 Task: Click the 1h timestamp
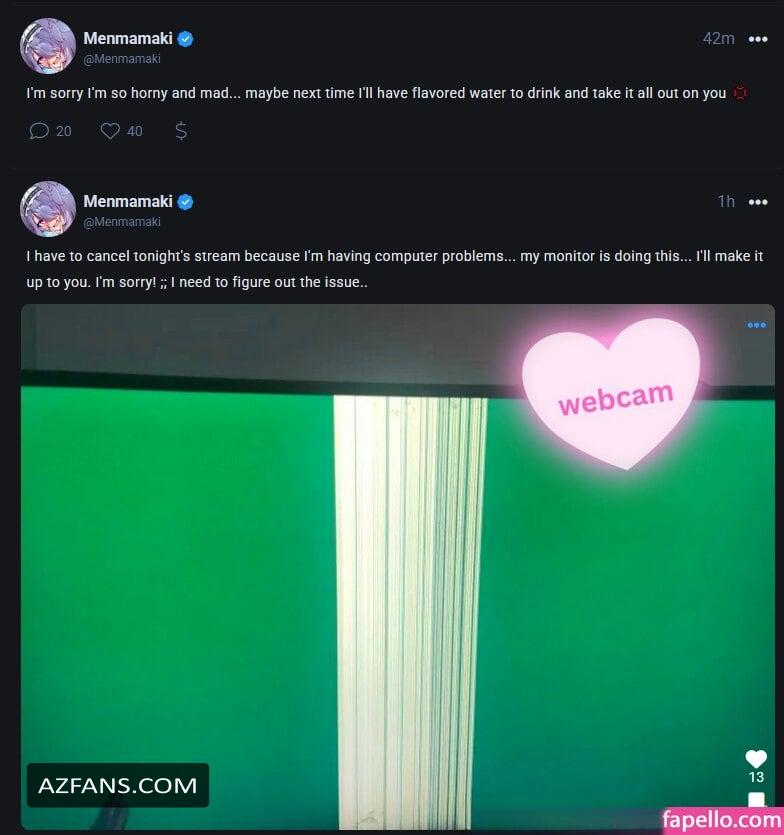[x=726, y=202]
